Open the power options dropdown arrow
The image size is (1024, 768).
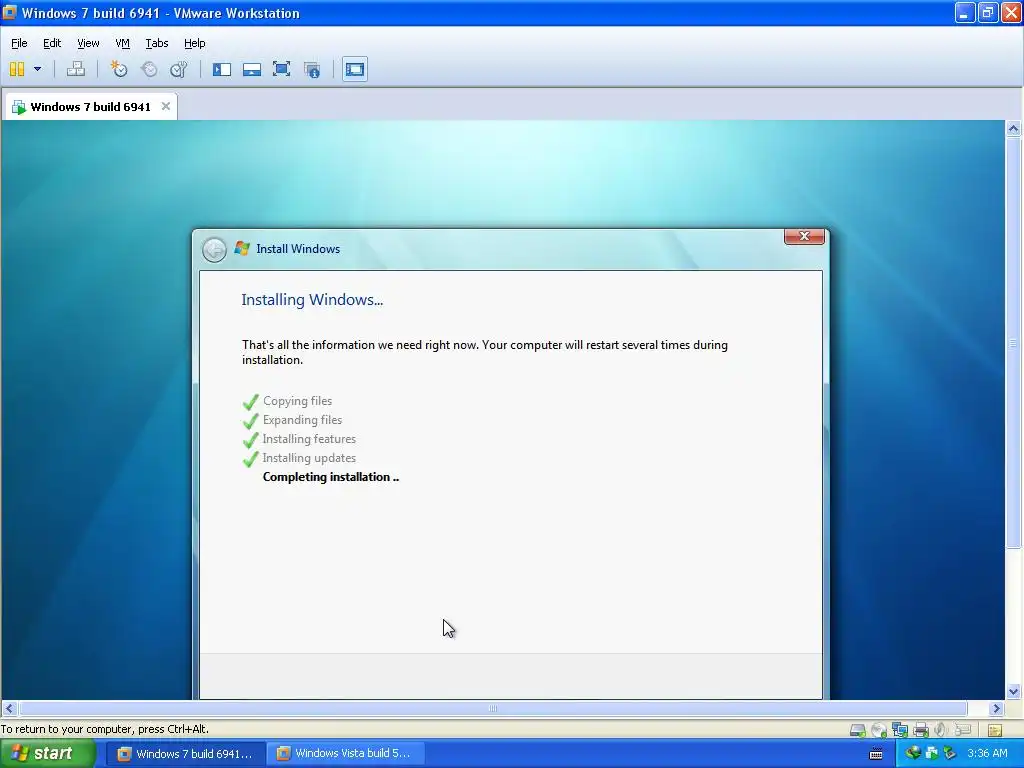point(37,69)
